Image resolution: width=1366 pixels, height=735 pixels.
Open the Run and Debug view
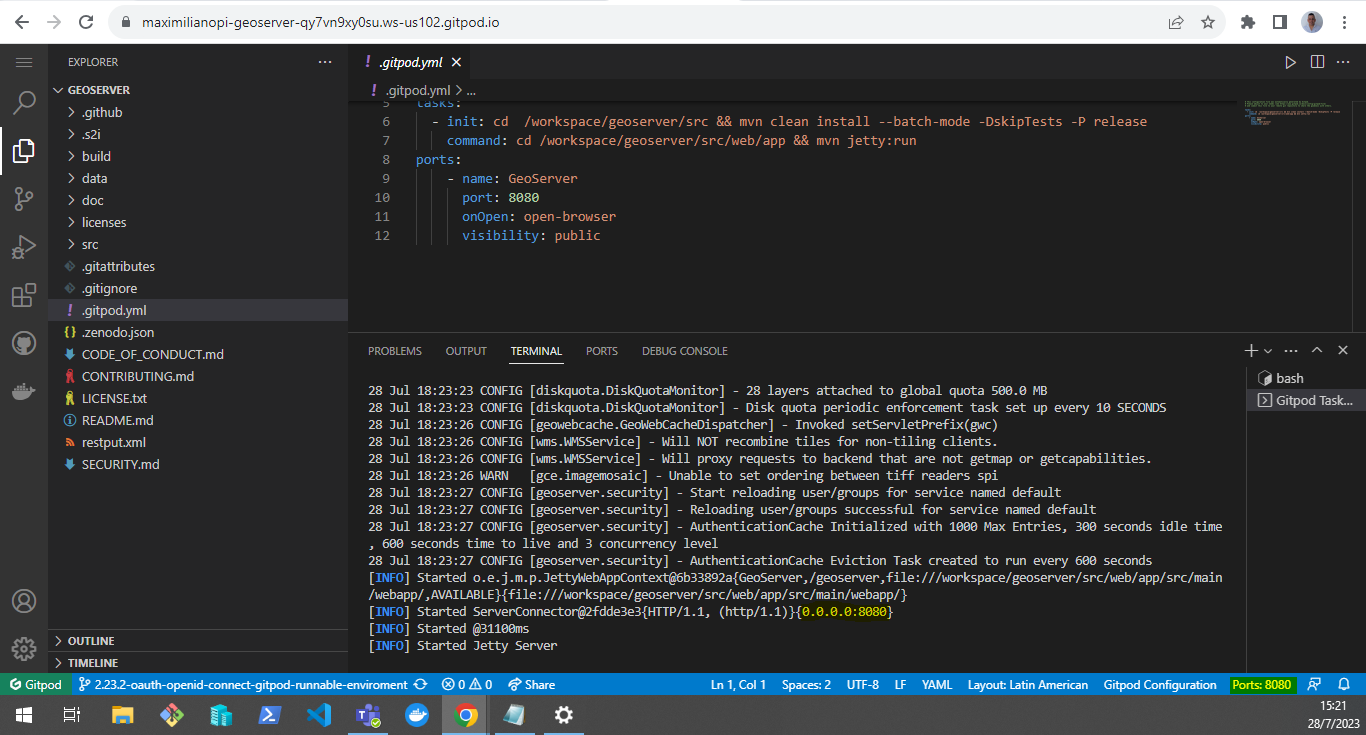(24, 247)
